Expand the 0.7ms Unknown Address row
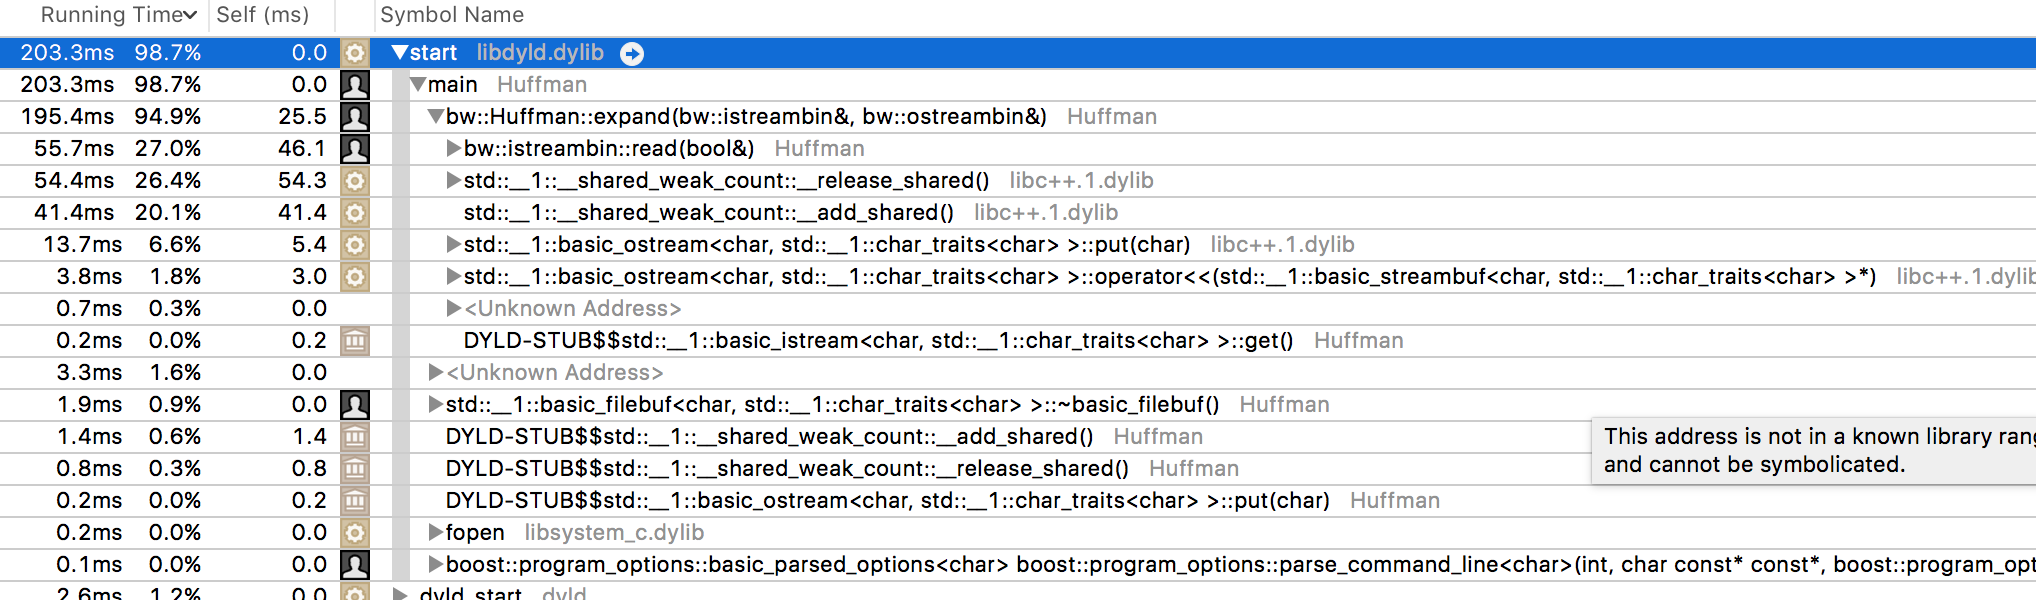 (x=453, y=308)
